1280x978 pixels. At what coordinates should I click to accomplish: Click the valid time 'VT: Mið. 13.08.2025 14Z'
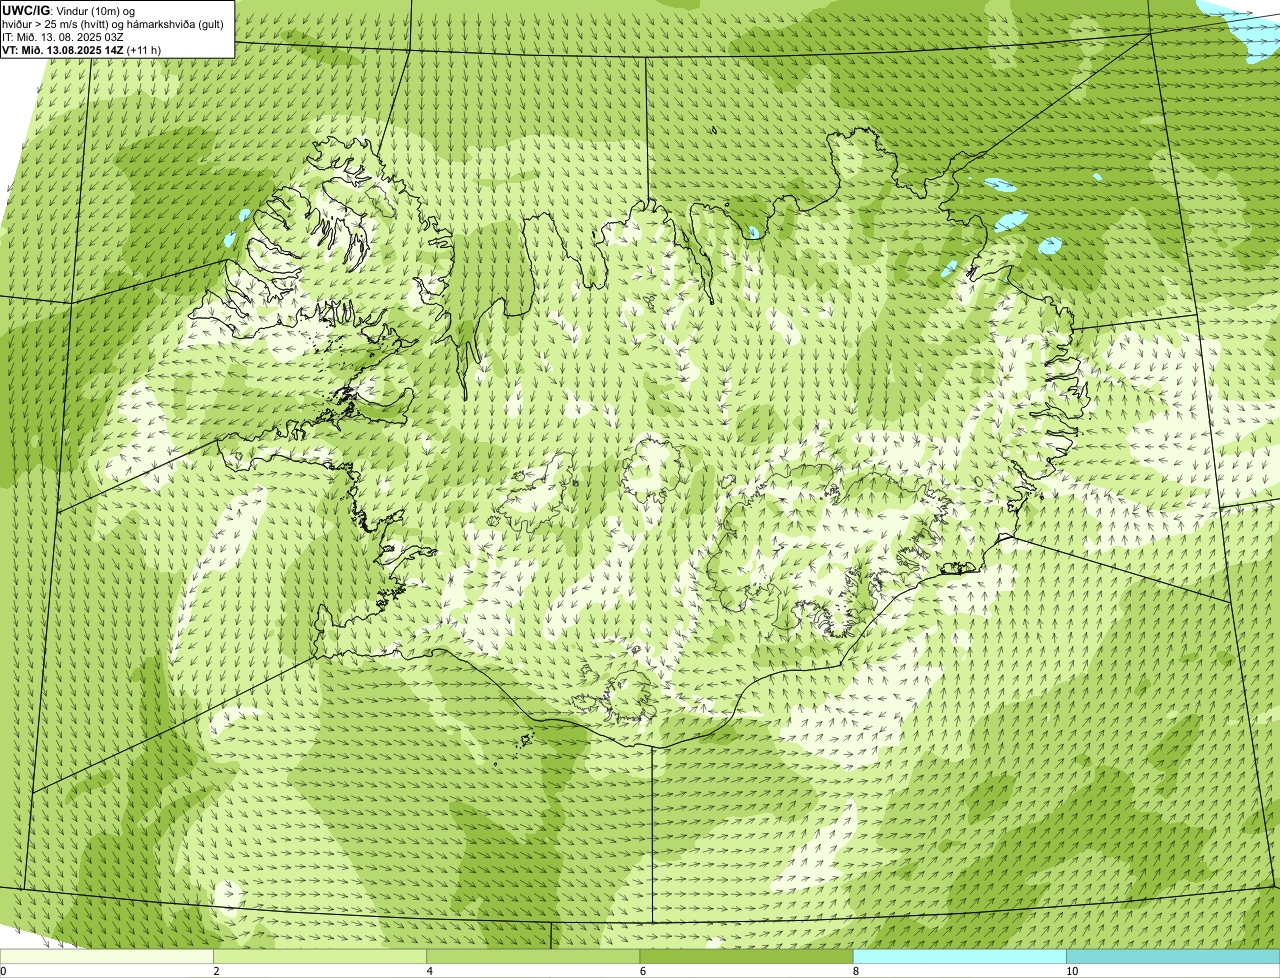[63, 50]
